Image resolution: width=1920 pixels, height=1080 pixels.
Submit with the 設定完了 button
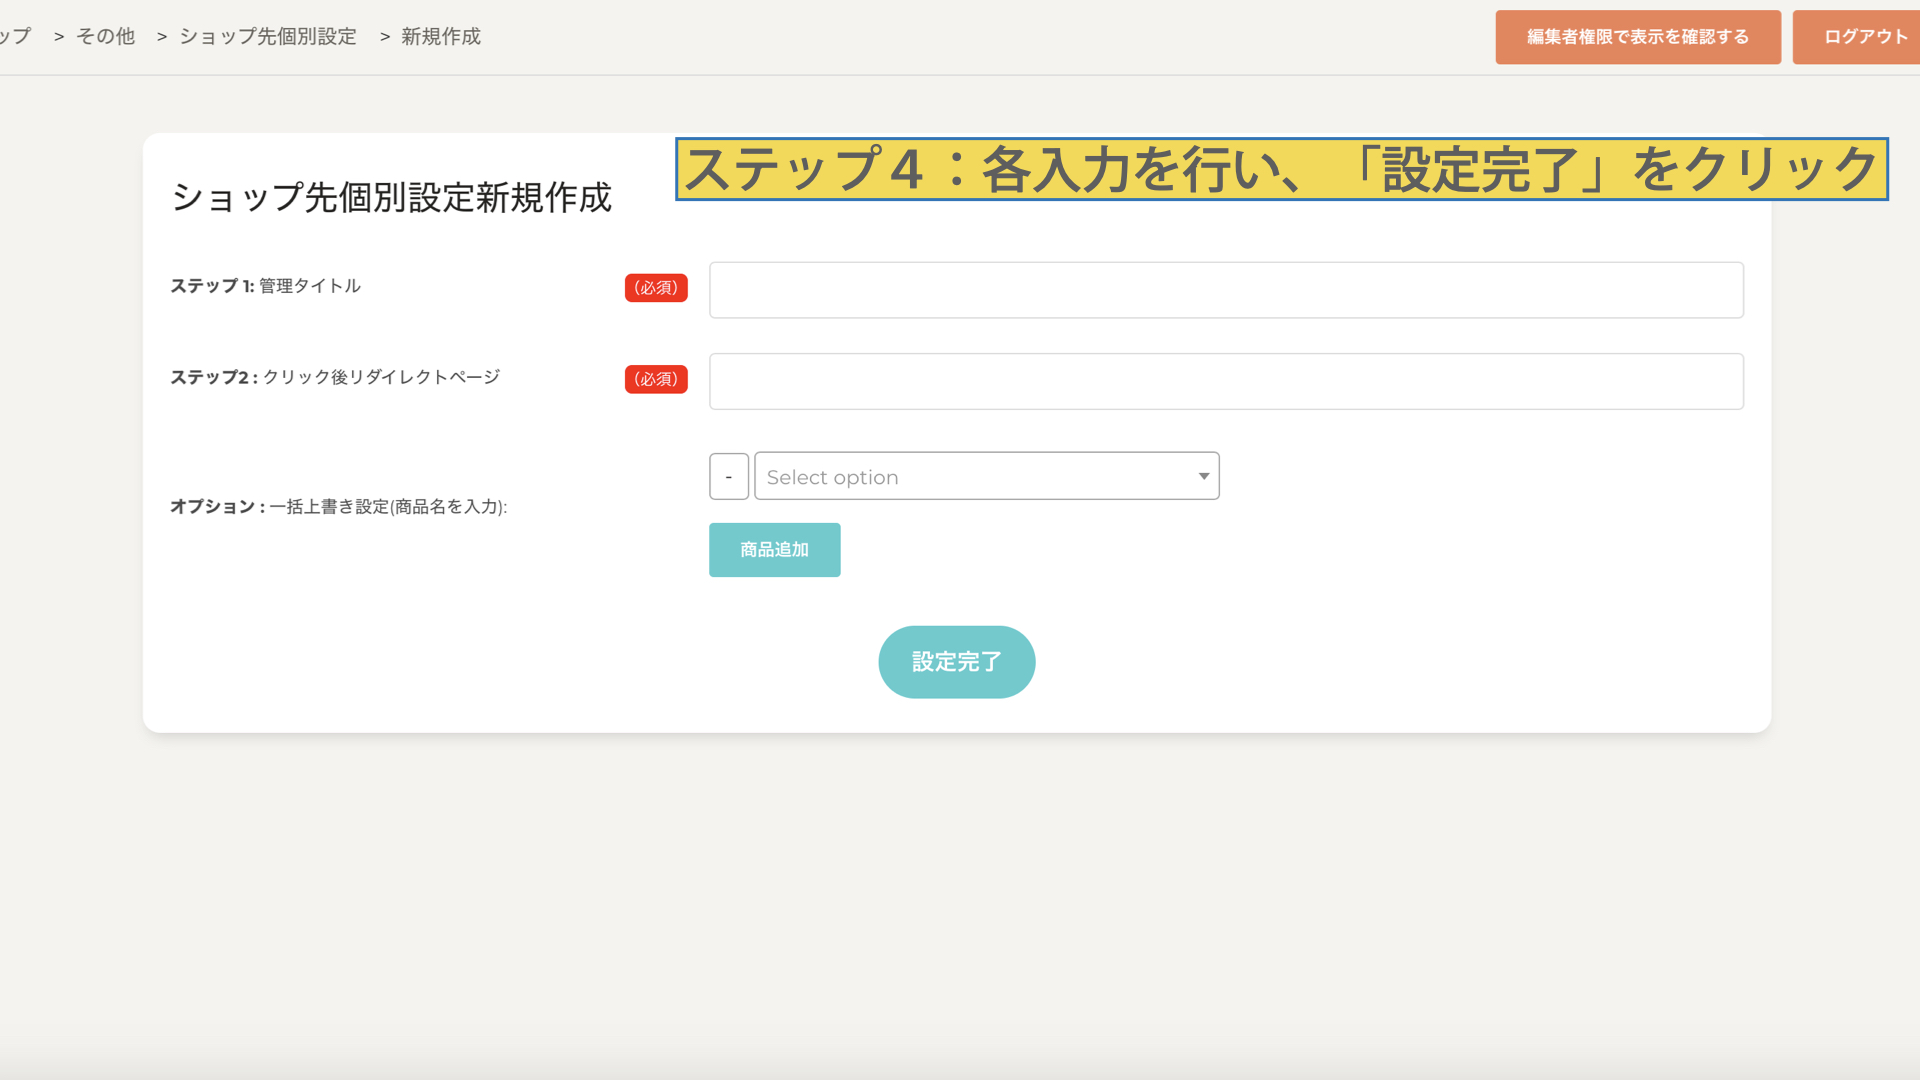[x=956, y=662]
